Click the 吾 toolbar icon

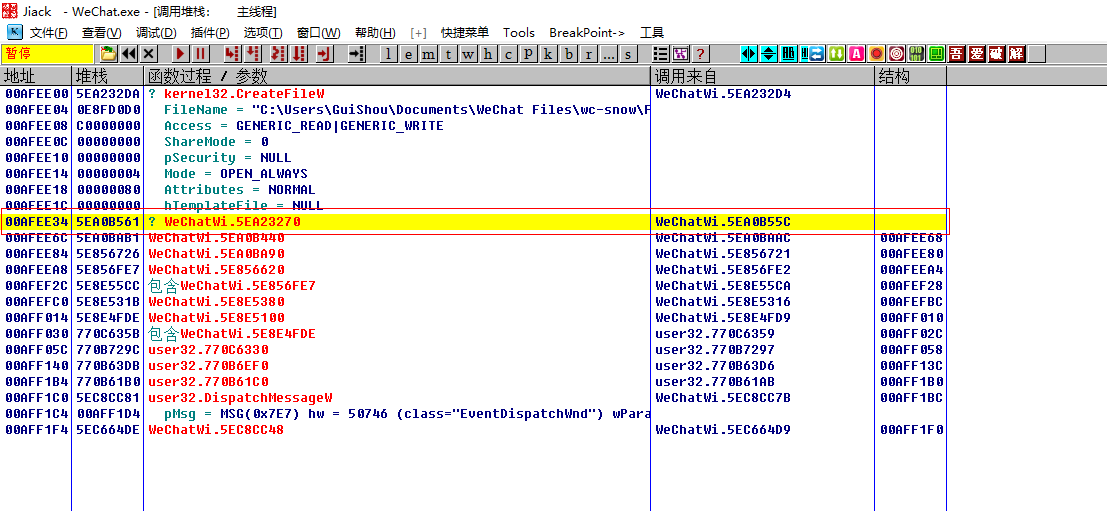click(x=957, y=54)
